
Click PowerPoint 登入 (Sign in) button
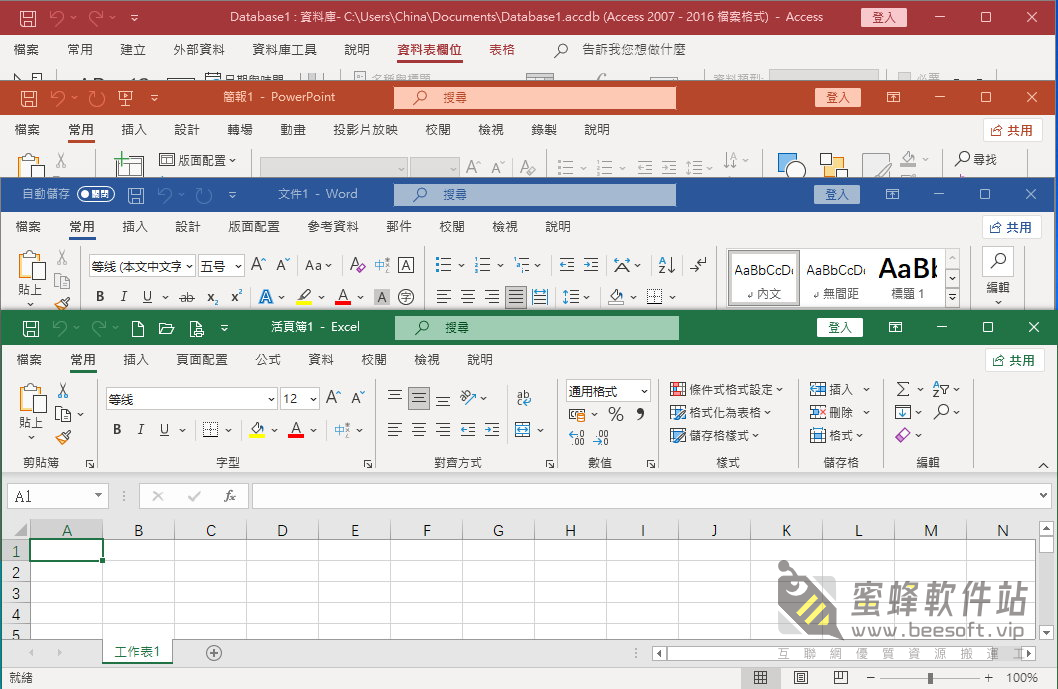838,98
